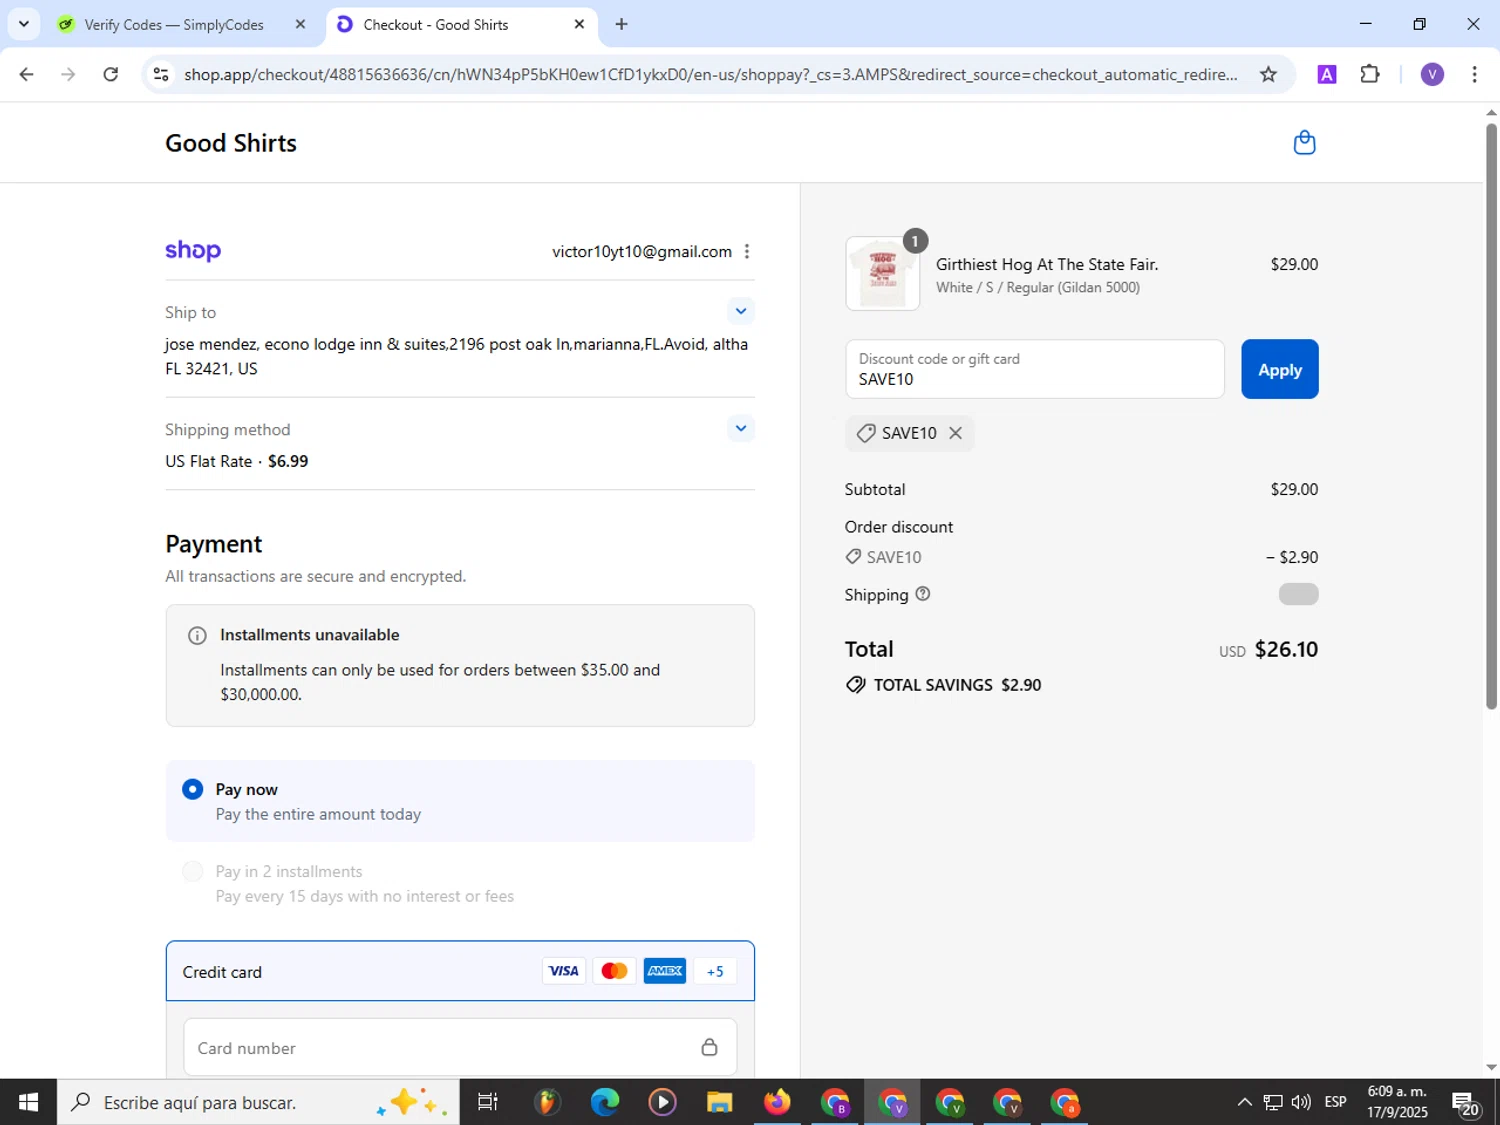Open the Extensions puzzle icon
This screenshot has width=1500, height=1125.
coord(1370,74)
